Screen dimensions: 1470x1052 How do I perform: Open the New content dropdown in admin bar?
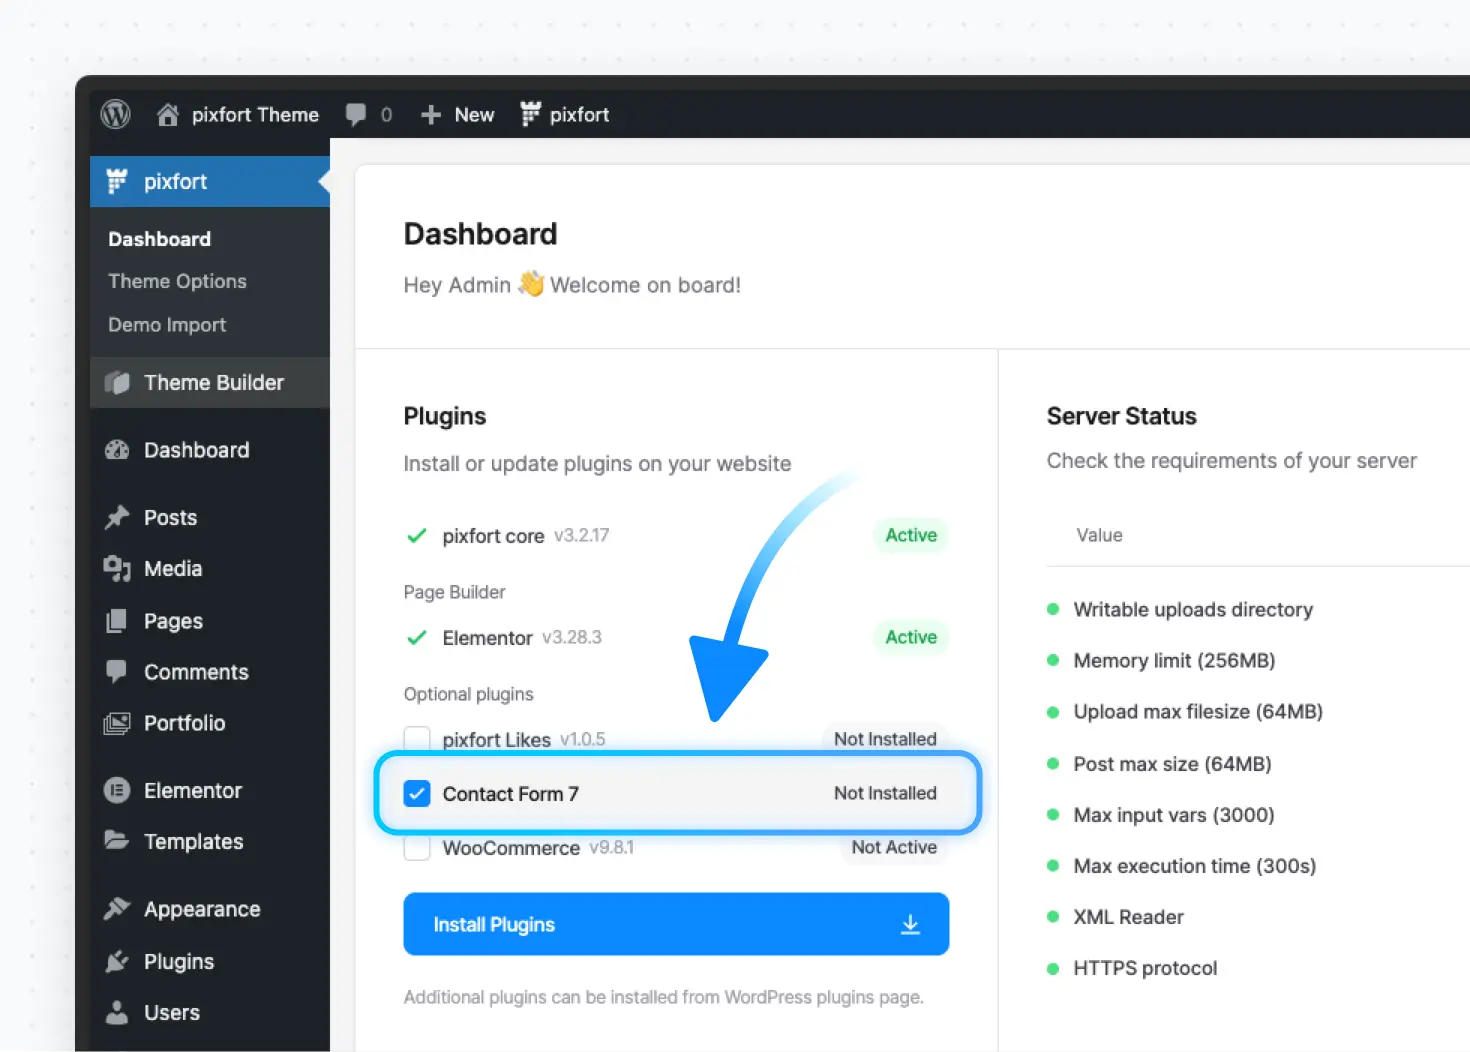(473, 115)
